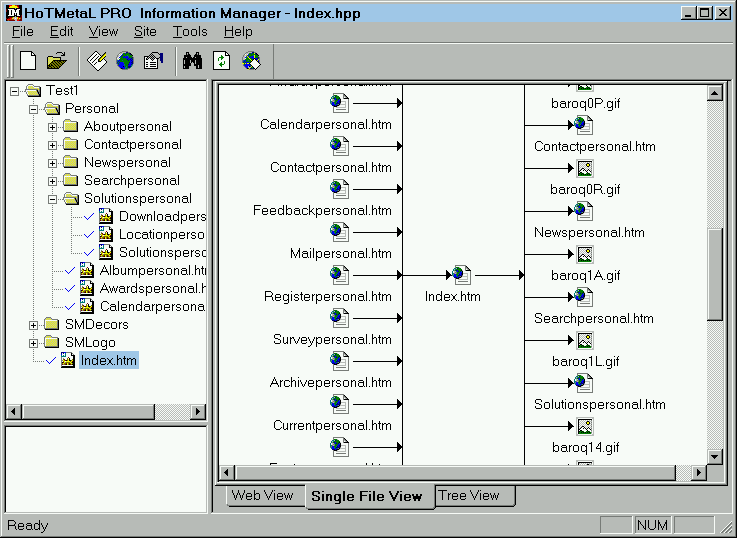This screenshot has height=538, width=737.
Task: Click the diagram horizontal scroll left arrow
Action: point(227,472)
